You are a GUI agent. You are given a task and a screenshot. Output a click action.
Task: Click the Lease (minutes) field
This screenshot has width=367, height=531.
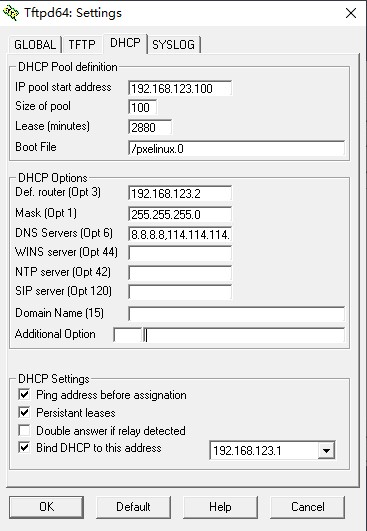coord(150,127)
